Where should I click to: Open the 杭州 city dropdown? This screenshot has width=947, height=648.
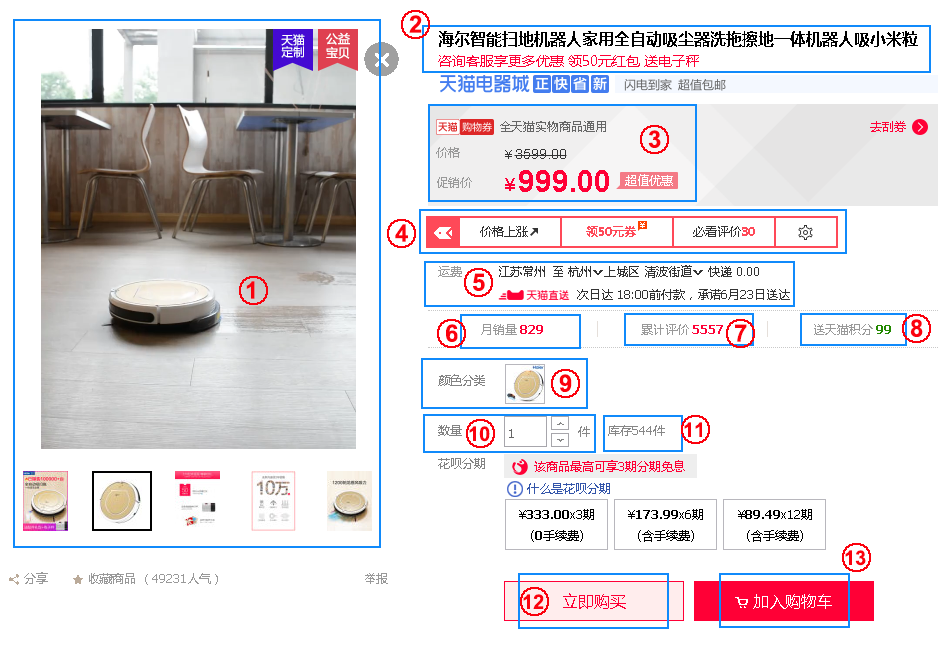(585, 272)
